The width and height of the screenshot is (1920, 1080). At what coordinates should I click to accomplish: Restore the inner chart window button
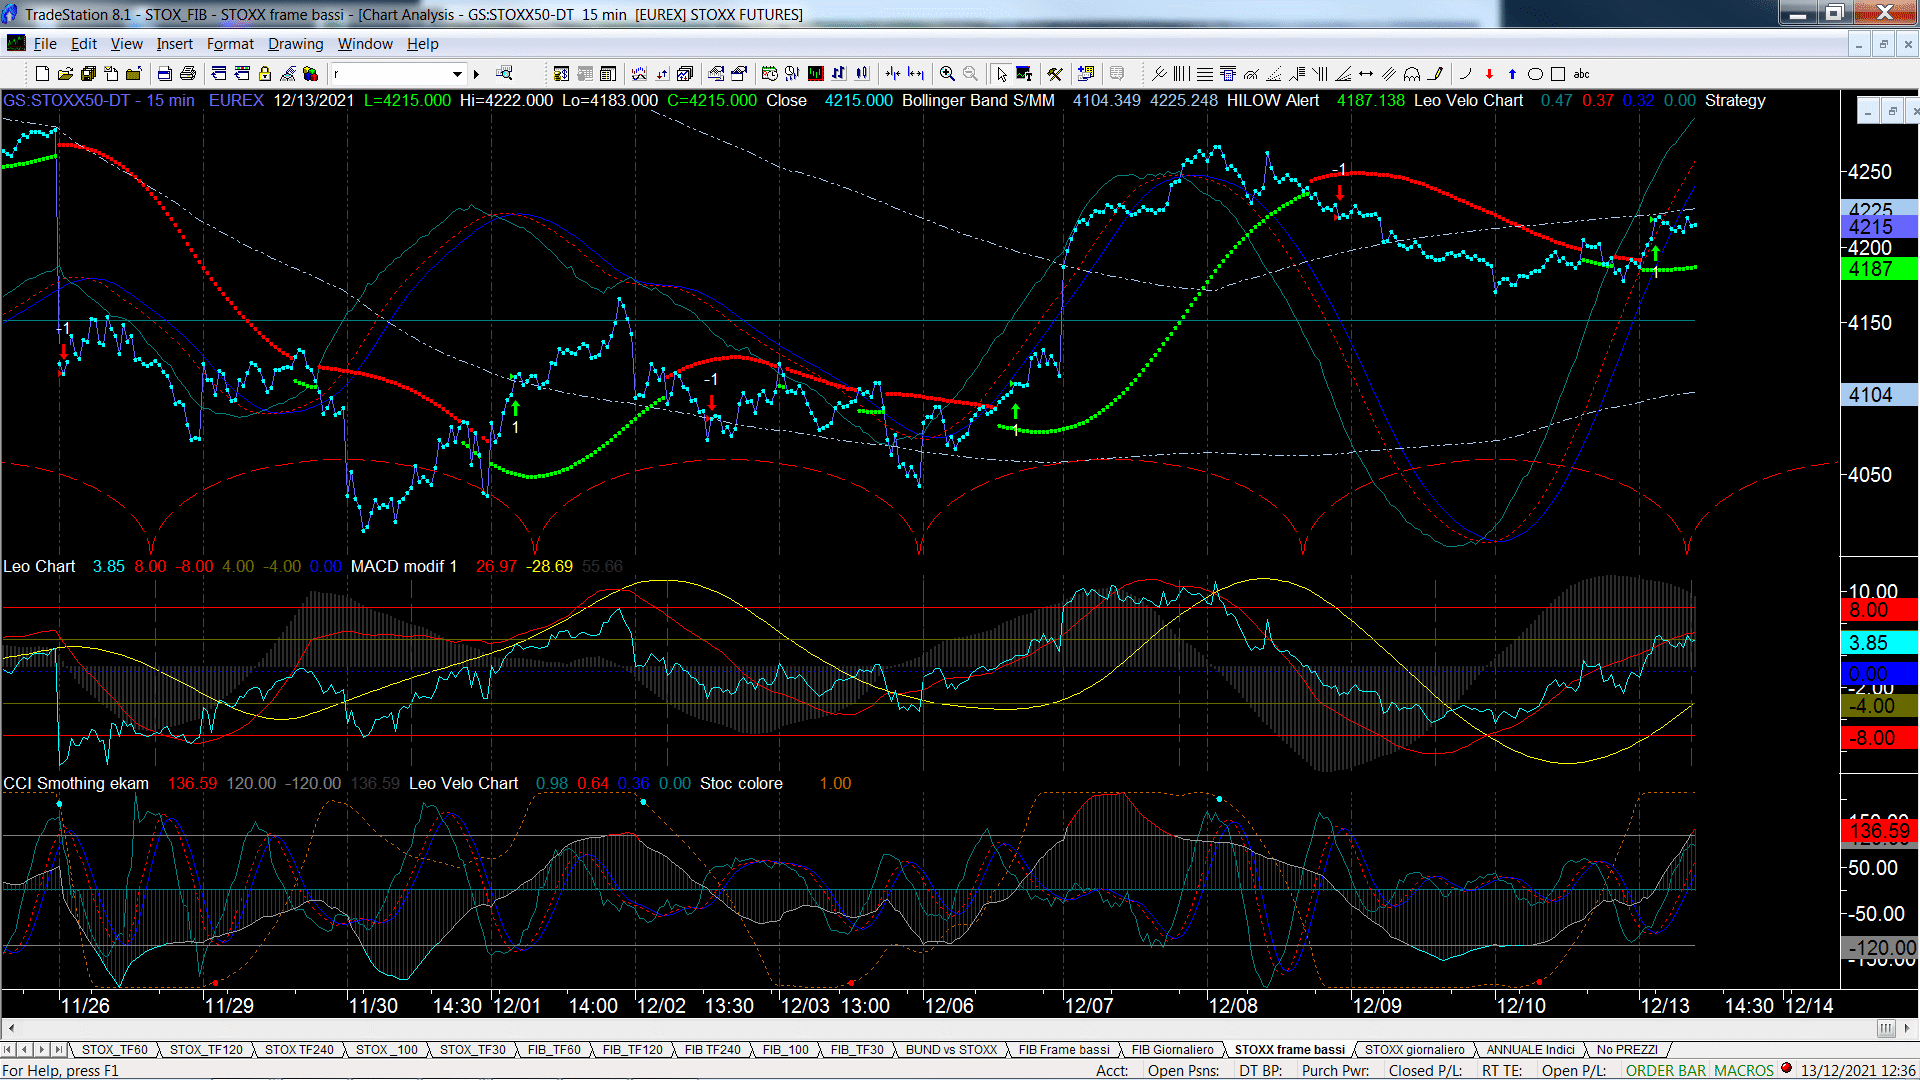click(1892, 111)
